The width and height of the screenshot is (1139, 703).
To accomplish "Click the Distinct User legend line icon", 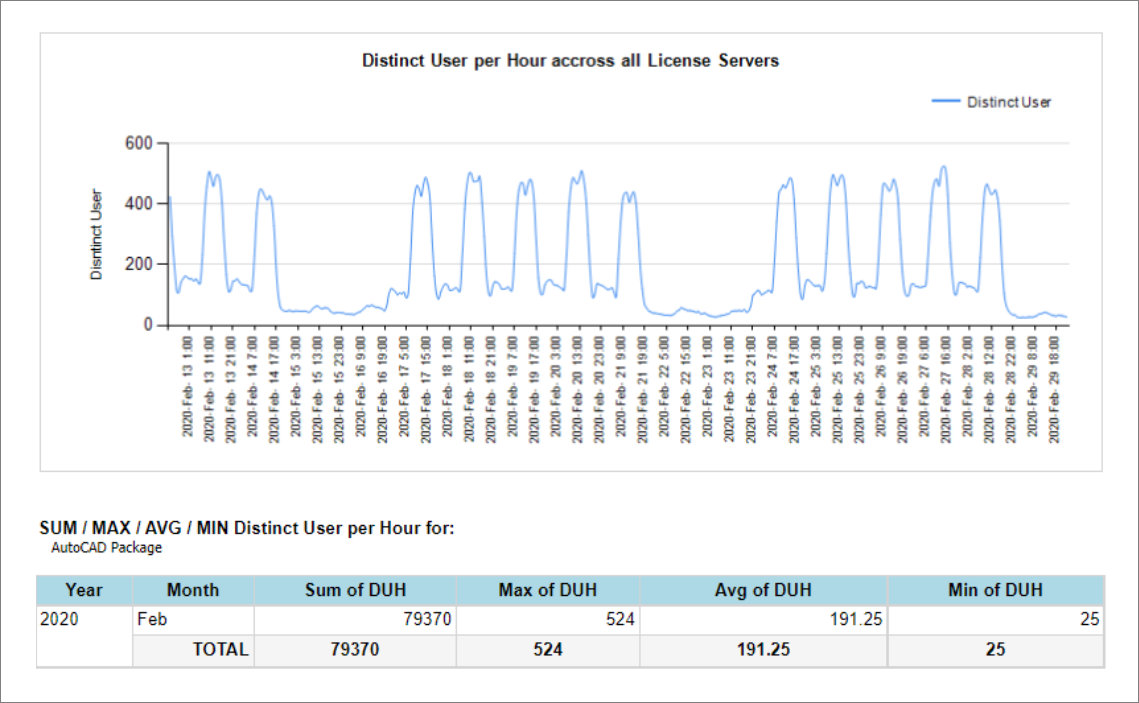I will [x=944, y=100].
